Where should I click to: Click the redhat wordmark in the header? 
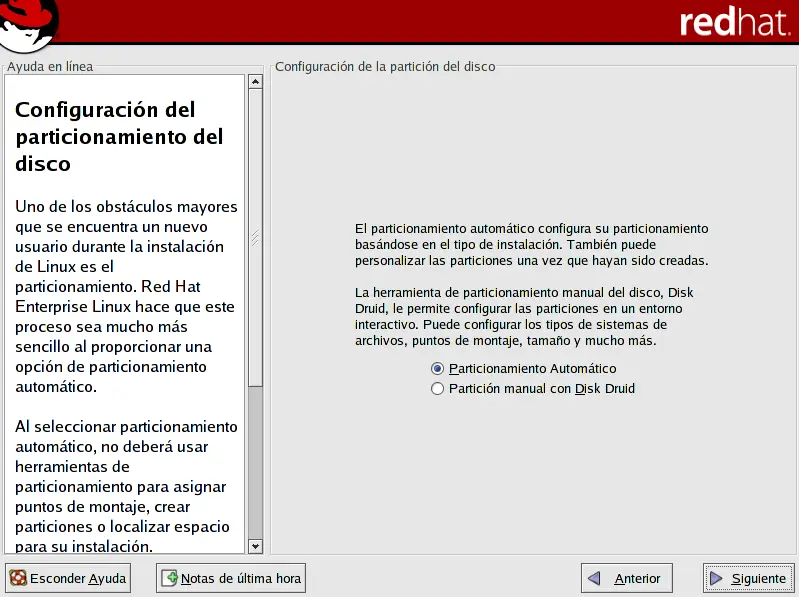point(733,23)
